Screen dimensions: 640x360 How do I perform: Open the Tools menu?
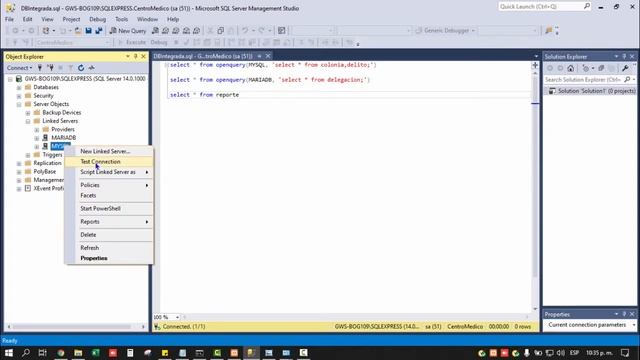tap(121, 19)
